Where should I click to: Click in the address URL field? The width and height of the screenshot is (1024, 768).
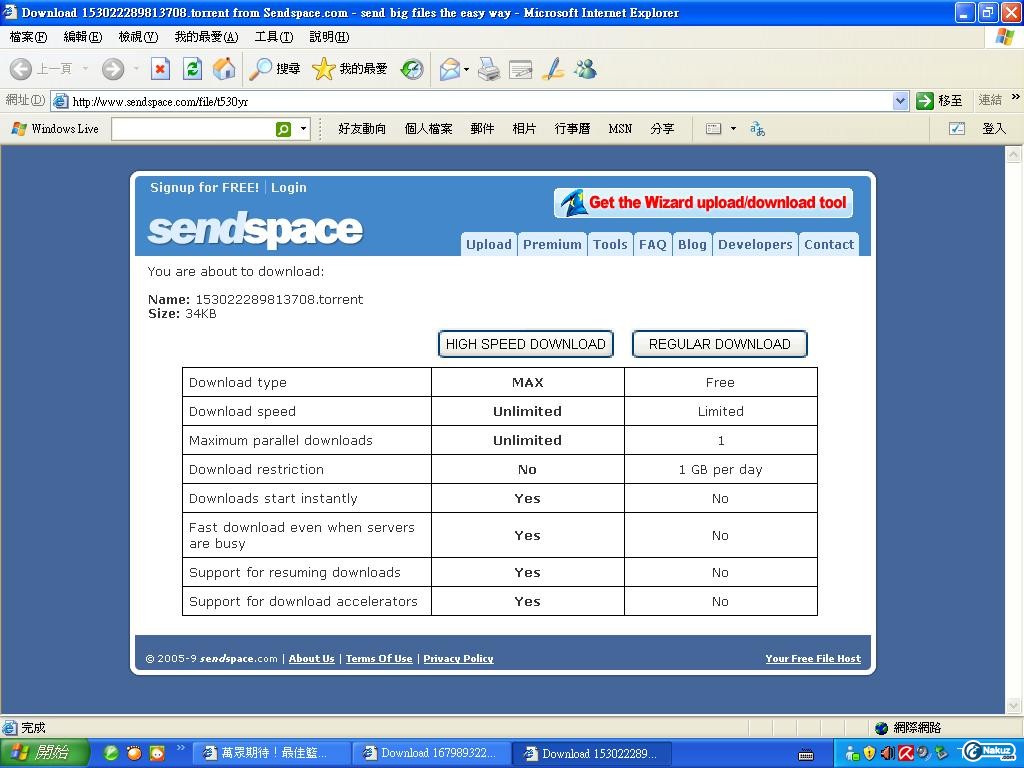tap(480, 101)
